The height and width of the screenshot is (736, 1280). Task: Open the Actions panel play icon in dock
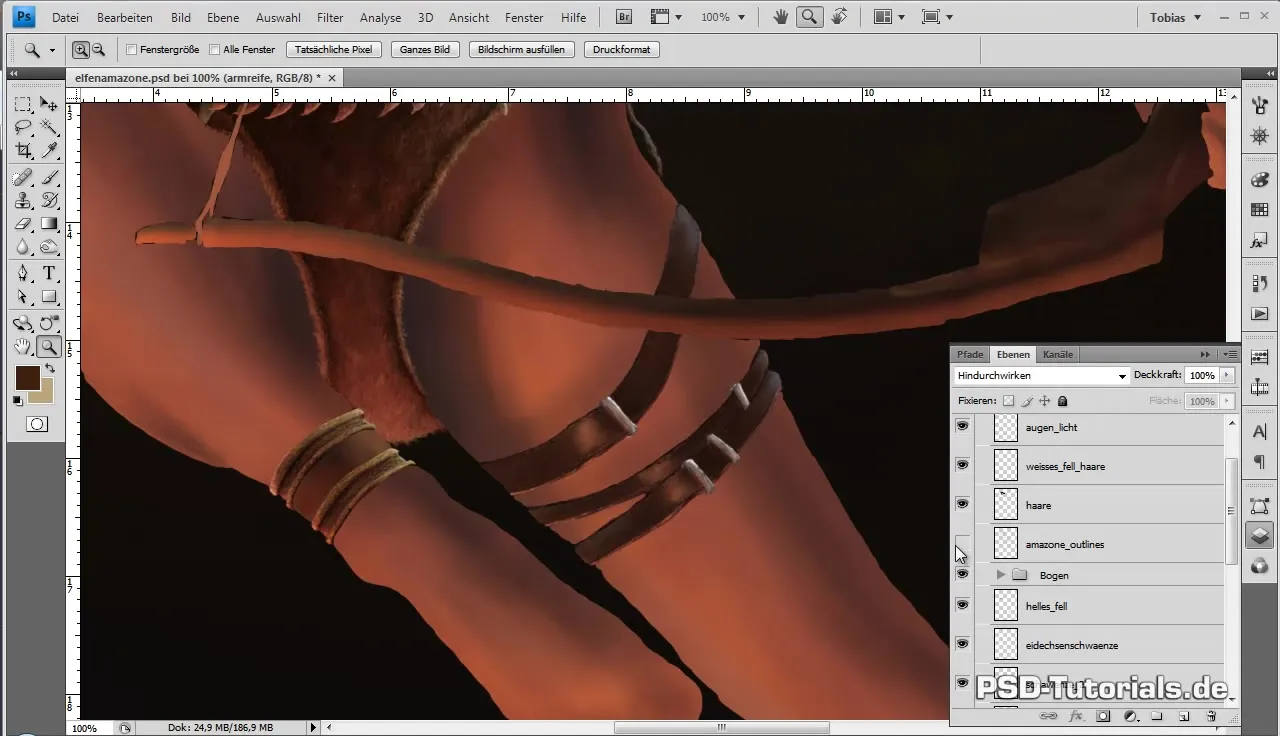coord(1260,314)
